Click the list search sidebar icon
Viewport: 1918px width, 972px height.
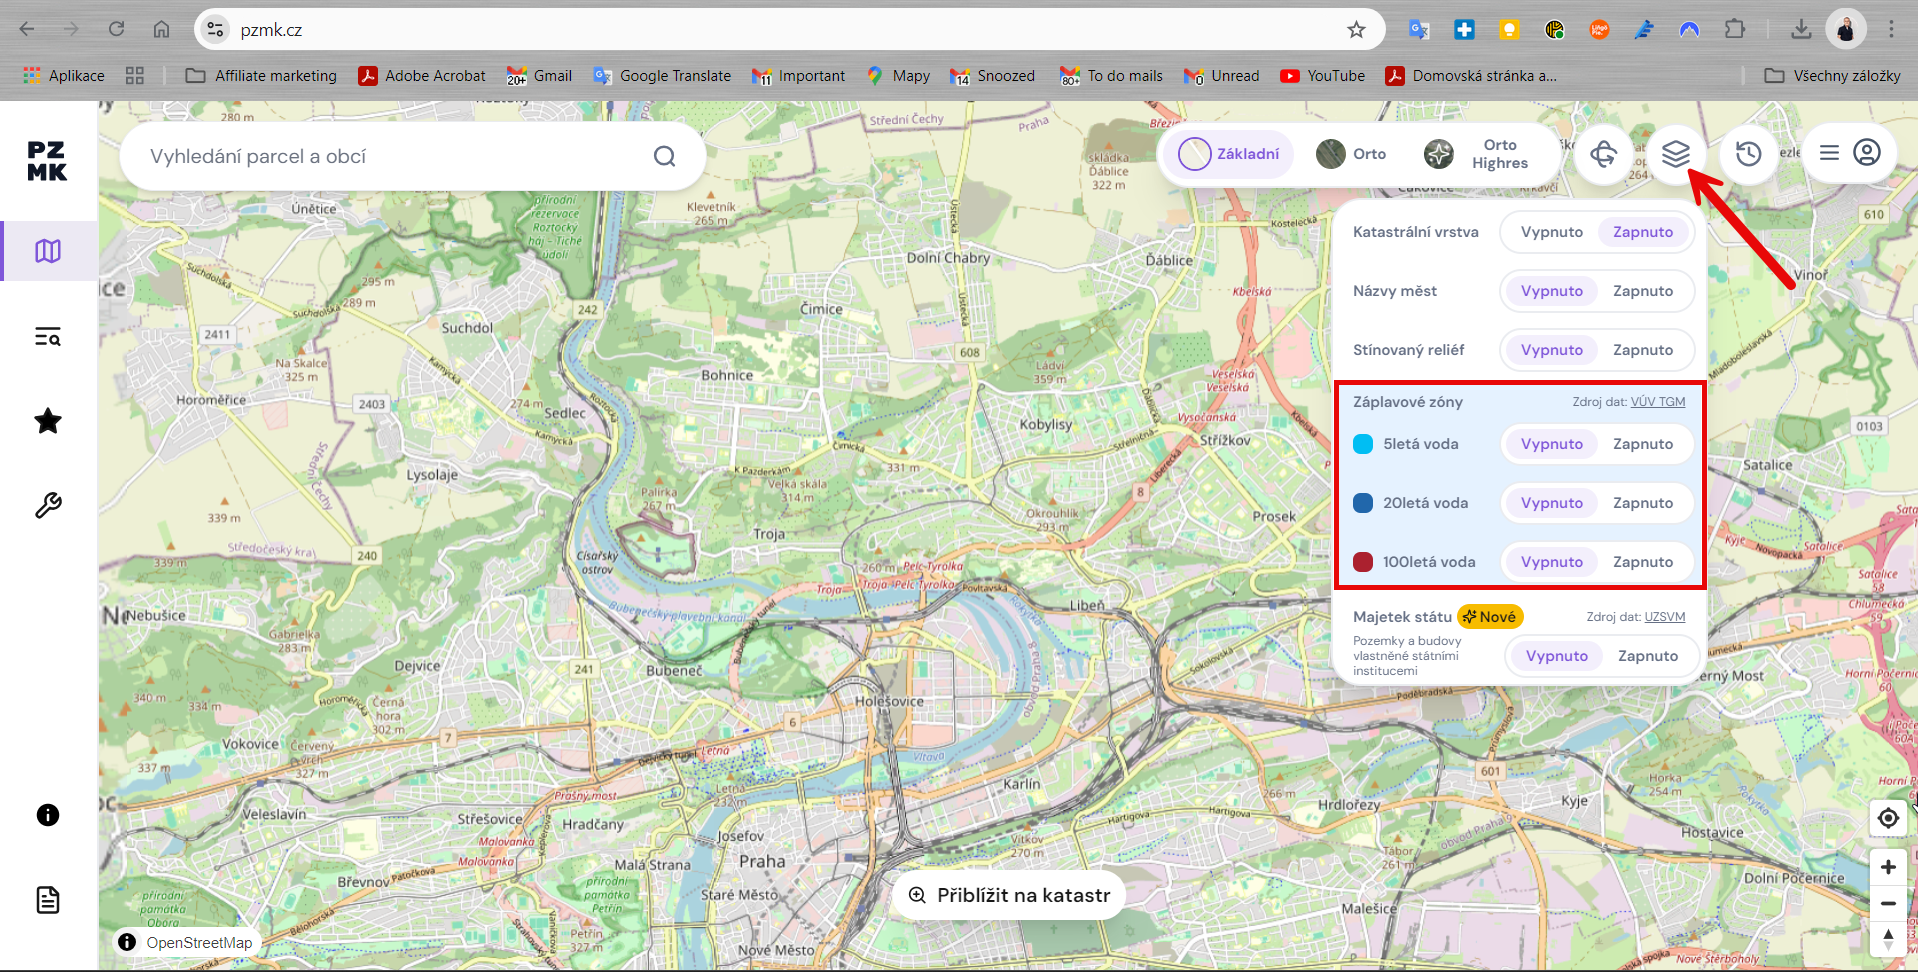click(48, 337)
